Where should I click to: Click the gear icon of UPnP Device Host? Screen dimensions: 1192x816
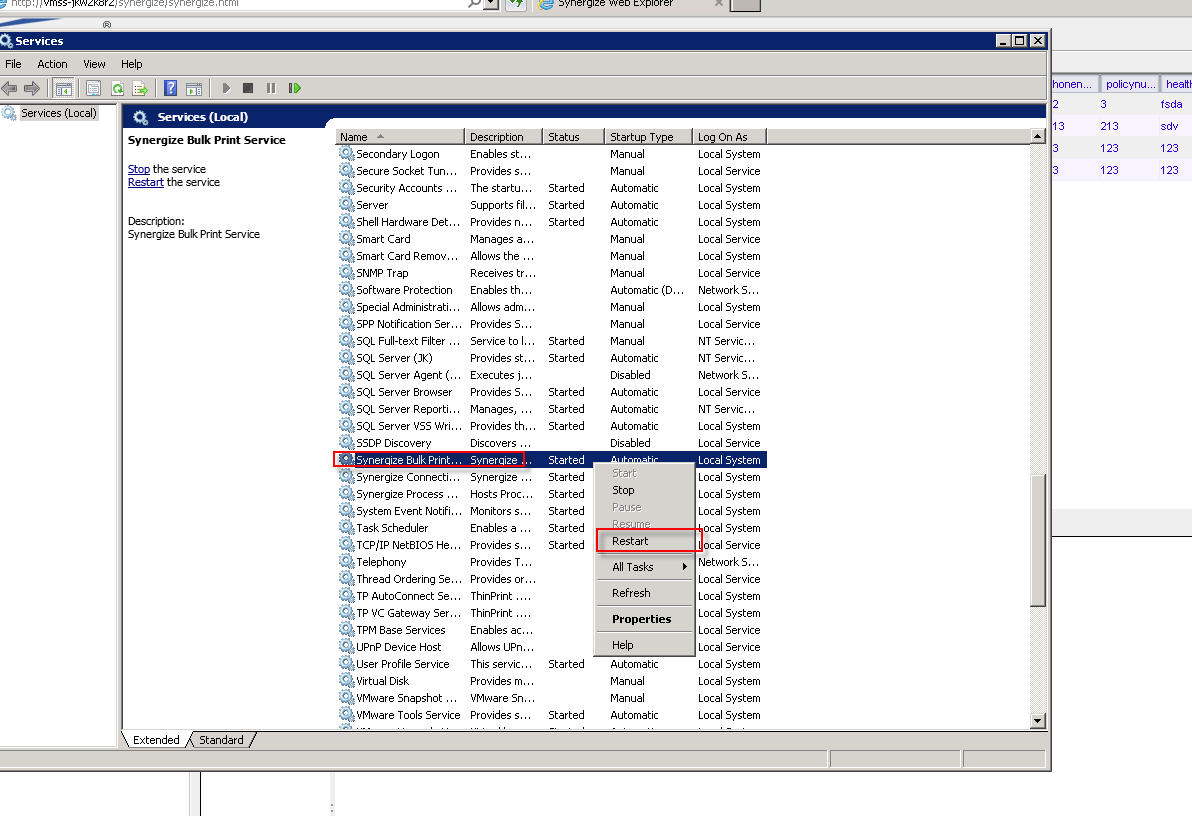click(x=347, y=647)
